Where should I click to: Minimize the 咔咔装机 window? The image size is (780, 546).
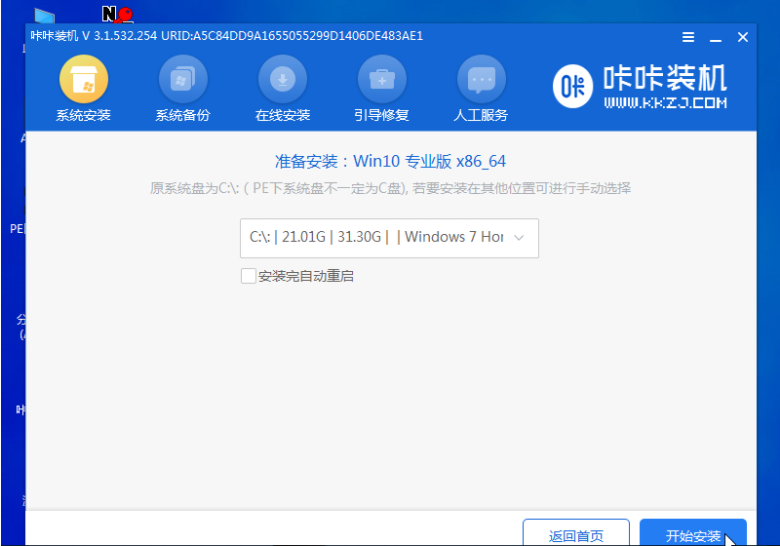[x=715, y=37]
